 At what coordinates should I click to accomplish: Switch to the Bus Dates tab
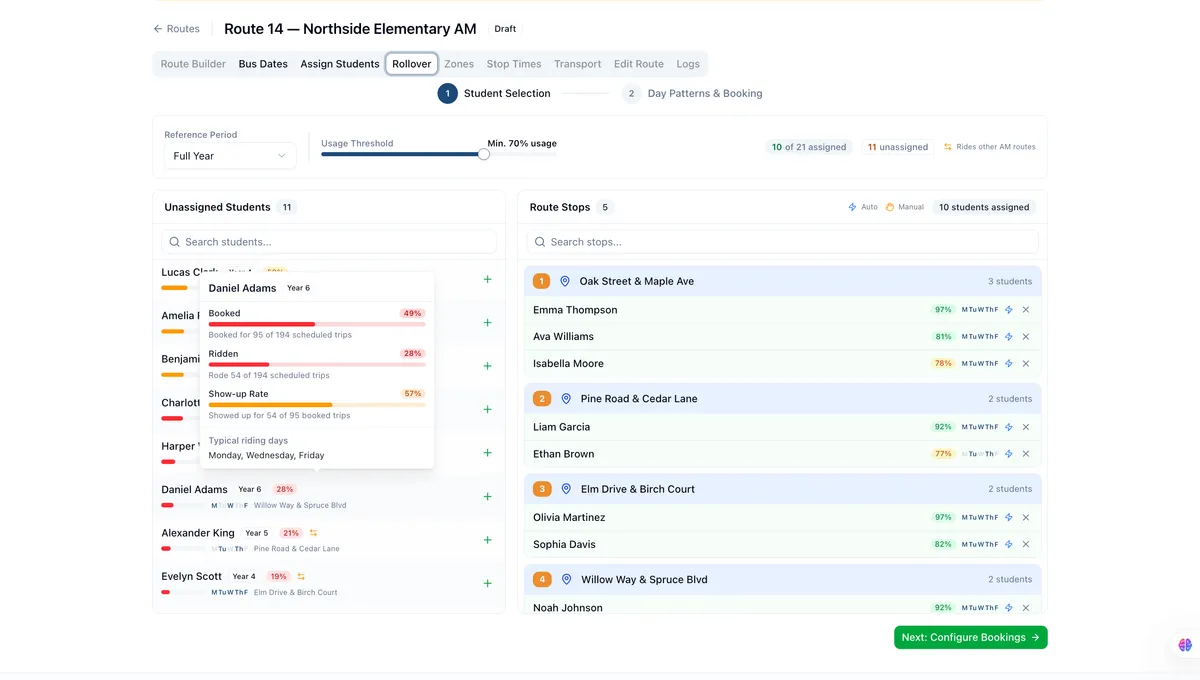tap(263, 64)
